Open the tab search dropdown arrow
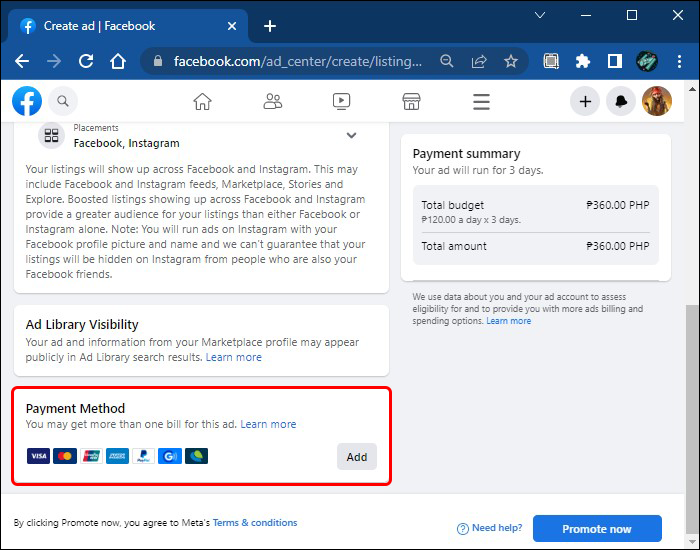Image resolution: width=700 pixels, height=550 pixels. (540, 15)
